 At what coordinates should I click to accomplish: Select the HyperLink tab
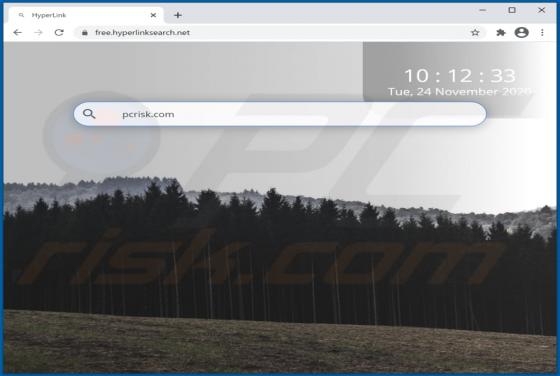(86, 15)
